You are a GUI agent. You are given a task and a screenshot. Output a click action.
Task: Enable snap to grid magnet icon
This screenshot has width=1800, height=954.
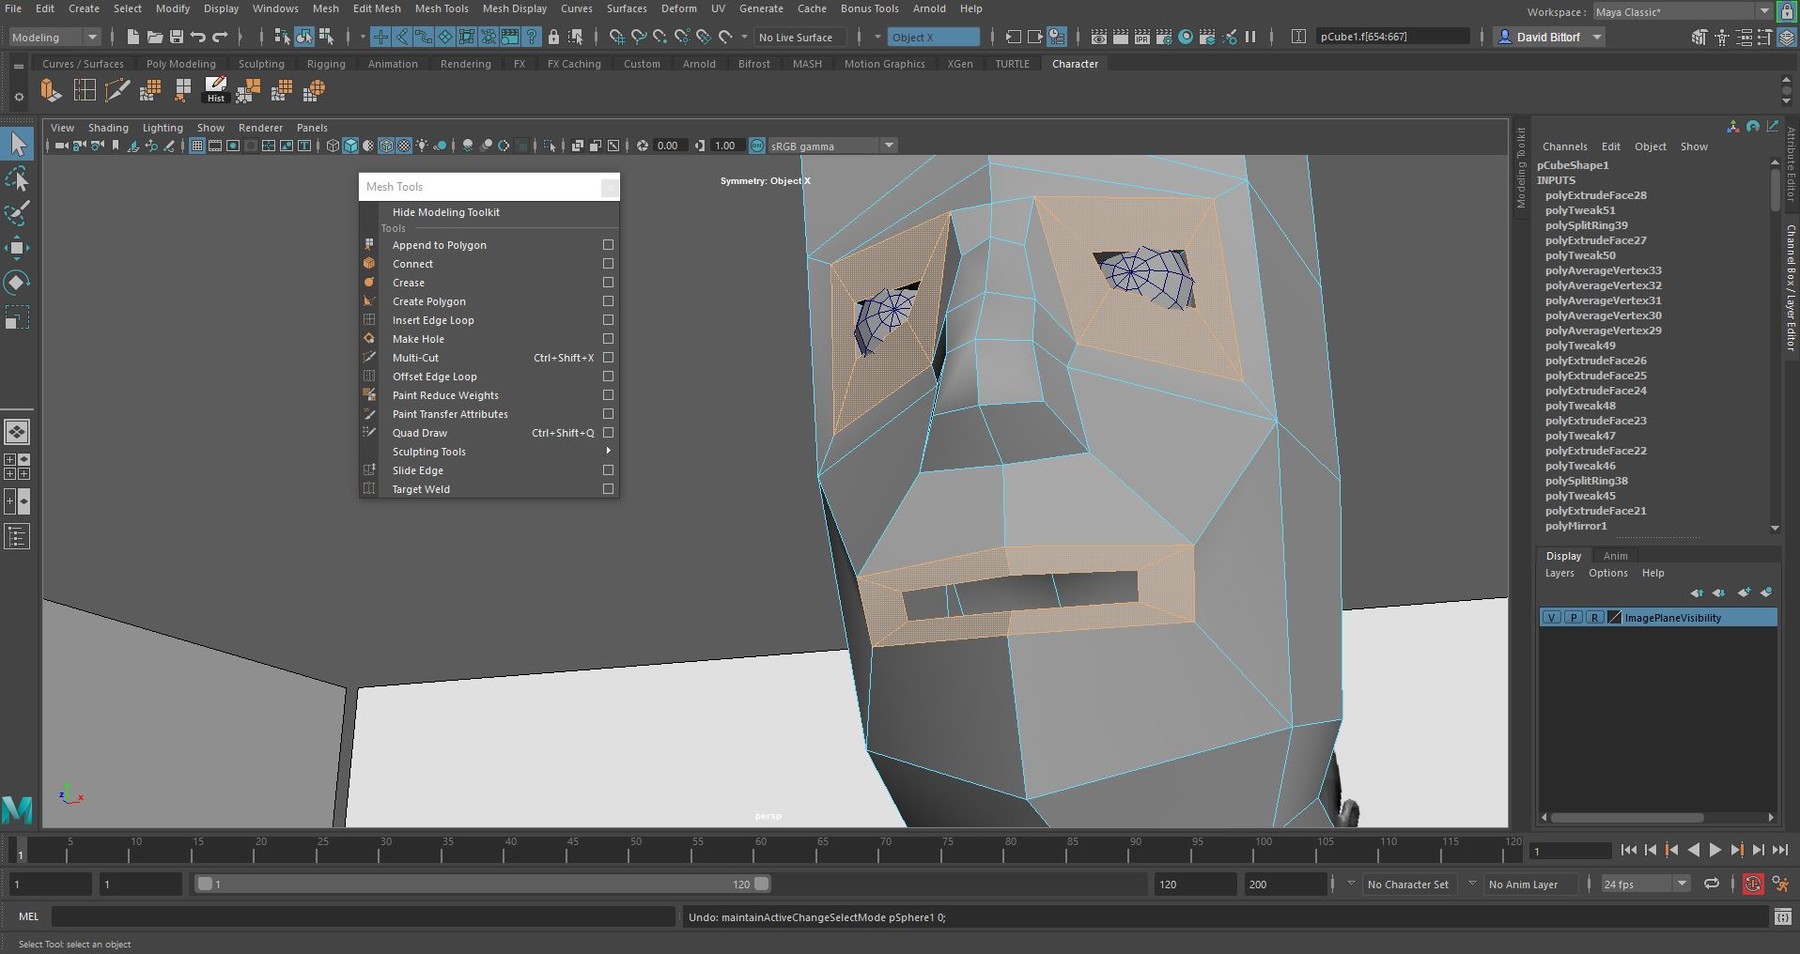pos(614,37)
